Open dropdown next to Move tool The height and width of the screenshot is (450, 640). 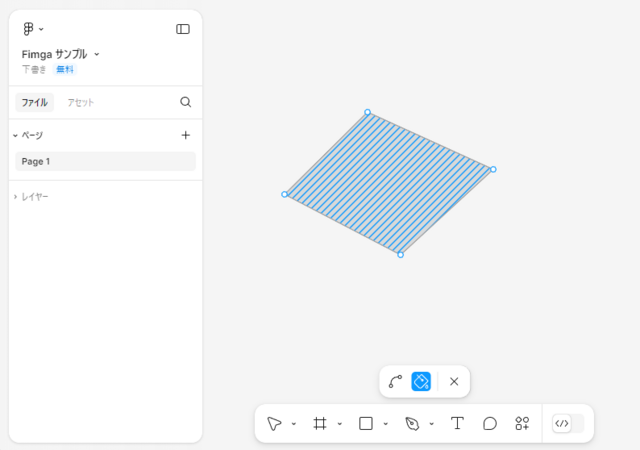(293, 424)
